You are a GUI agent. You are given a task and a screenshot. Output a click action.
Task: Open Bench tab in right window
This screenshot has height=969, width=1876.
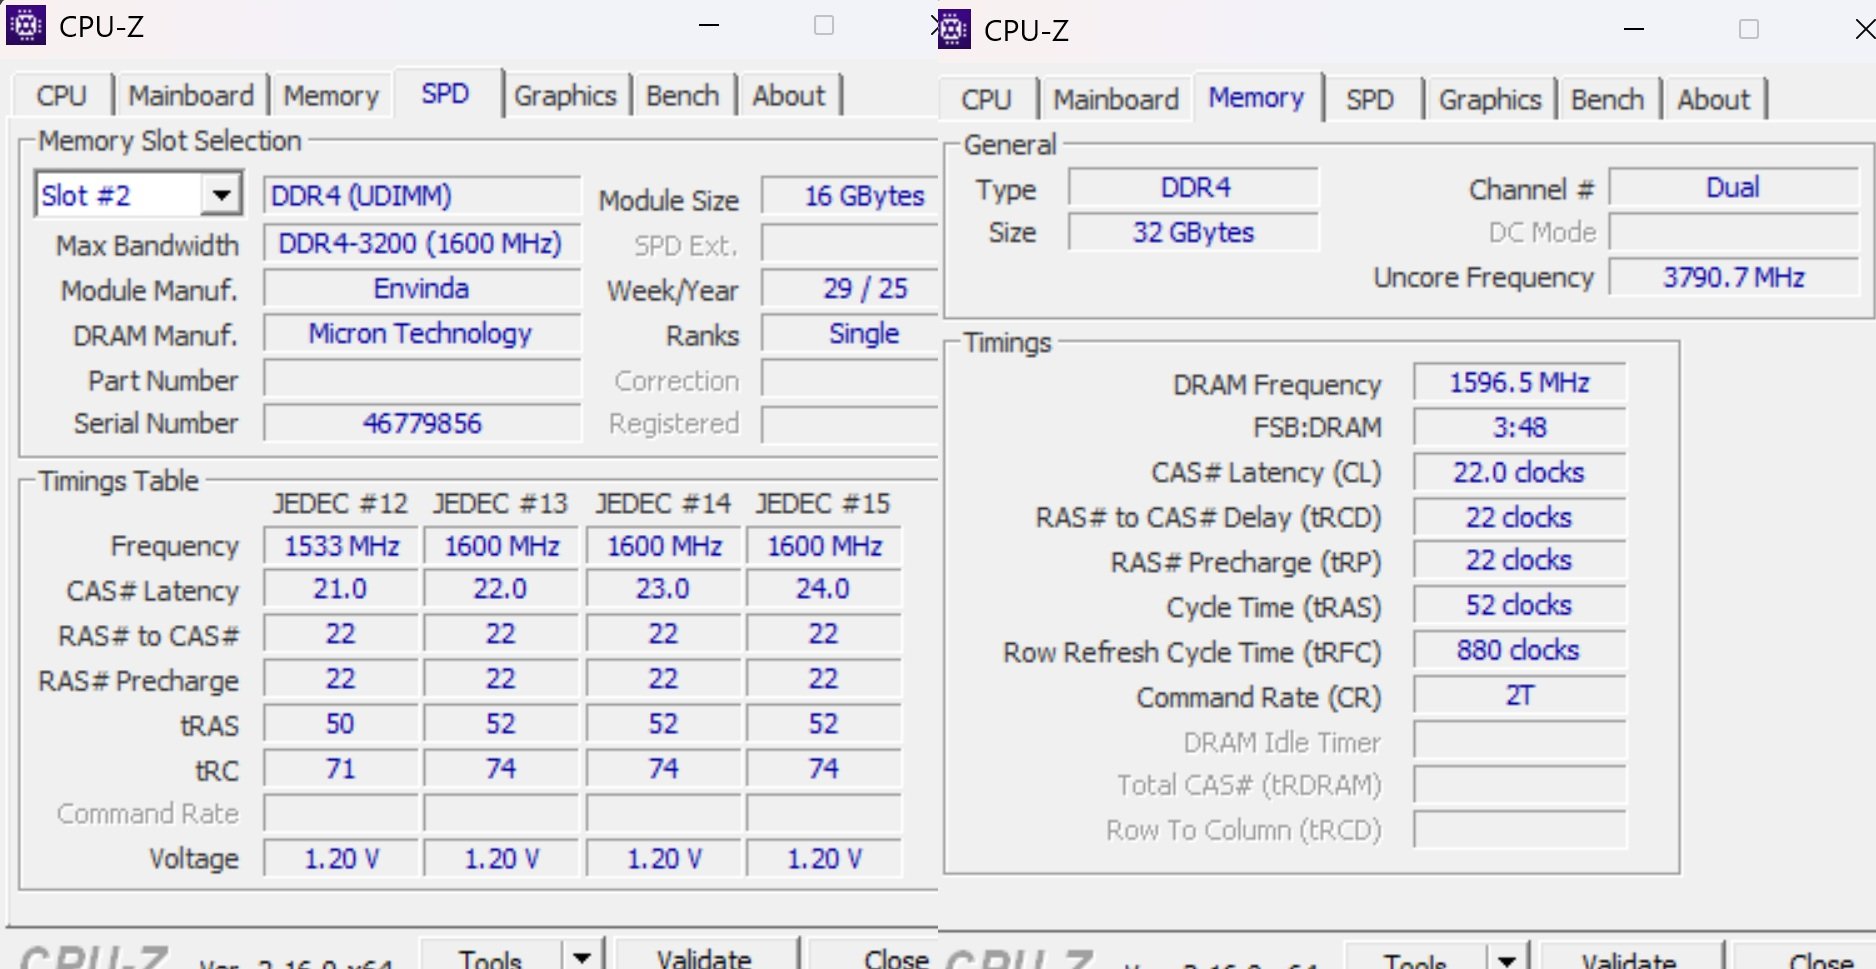1607,99
